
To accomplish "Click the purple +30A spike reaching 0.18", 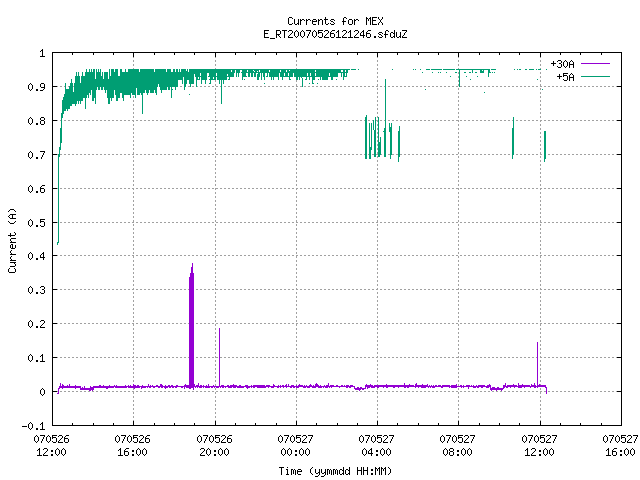I will pyautogui.click(x=220, y=357).
